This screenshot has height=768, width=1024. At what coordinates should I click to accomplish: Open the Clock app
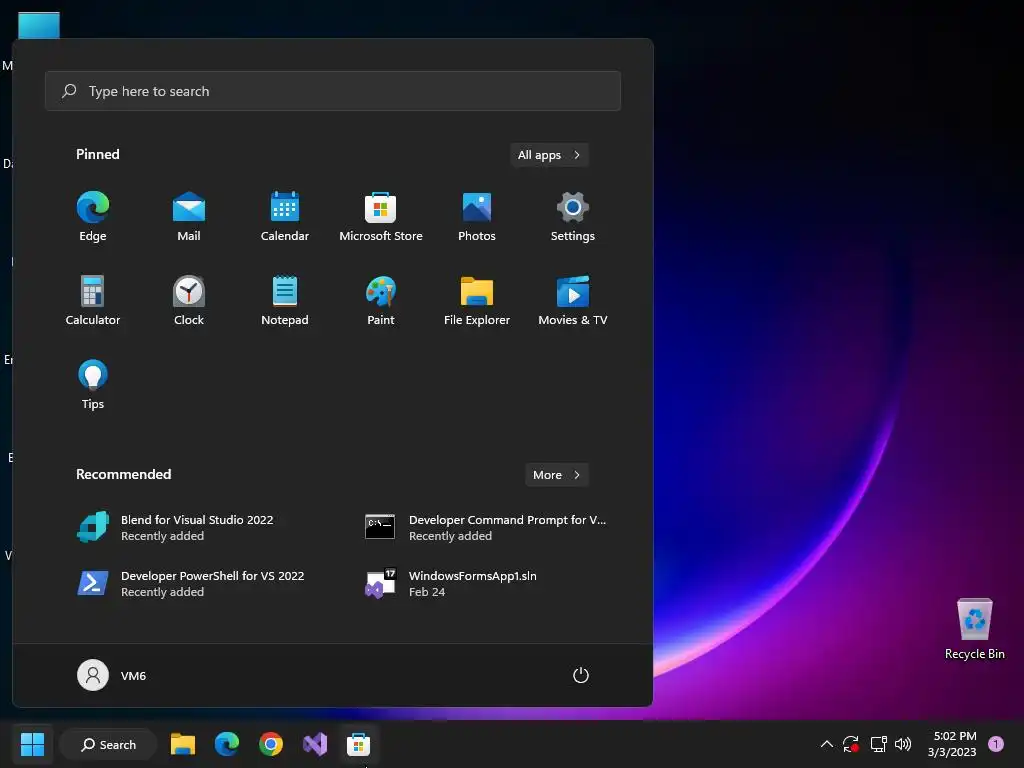189,300
